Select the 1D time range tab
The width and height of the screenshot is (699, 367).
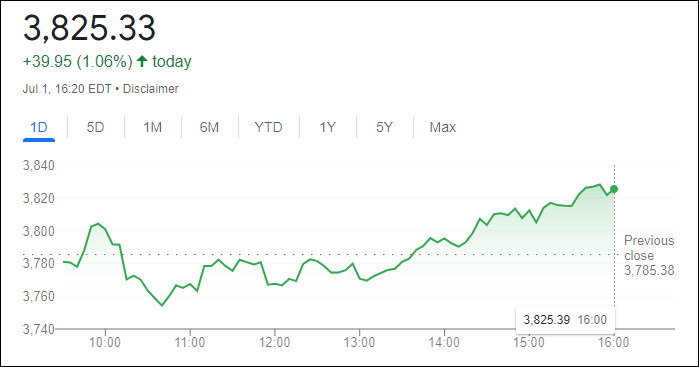(x=39, y=128)
